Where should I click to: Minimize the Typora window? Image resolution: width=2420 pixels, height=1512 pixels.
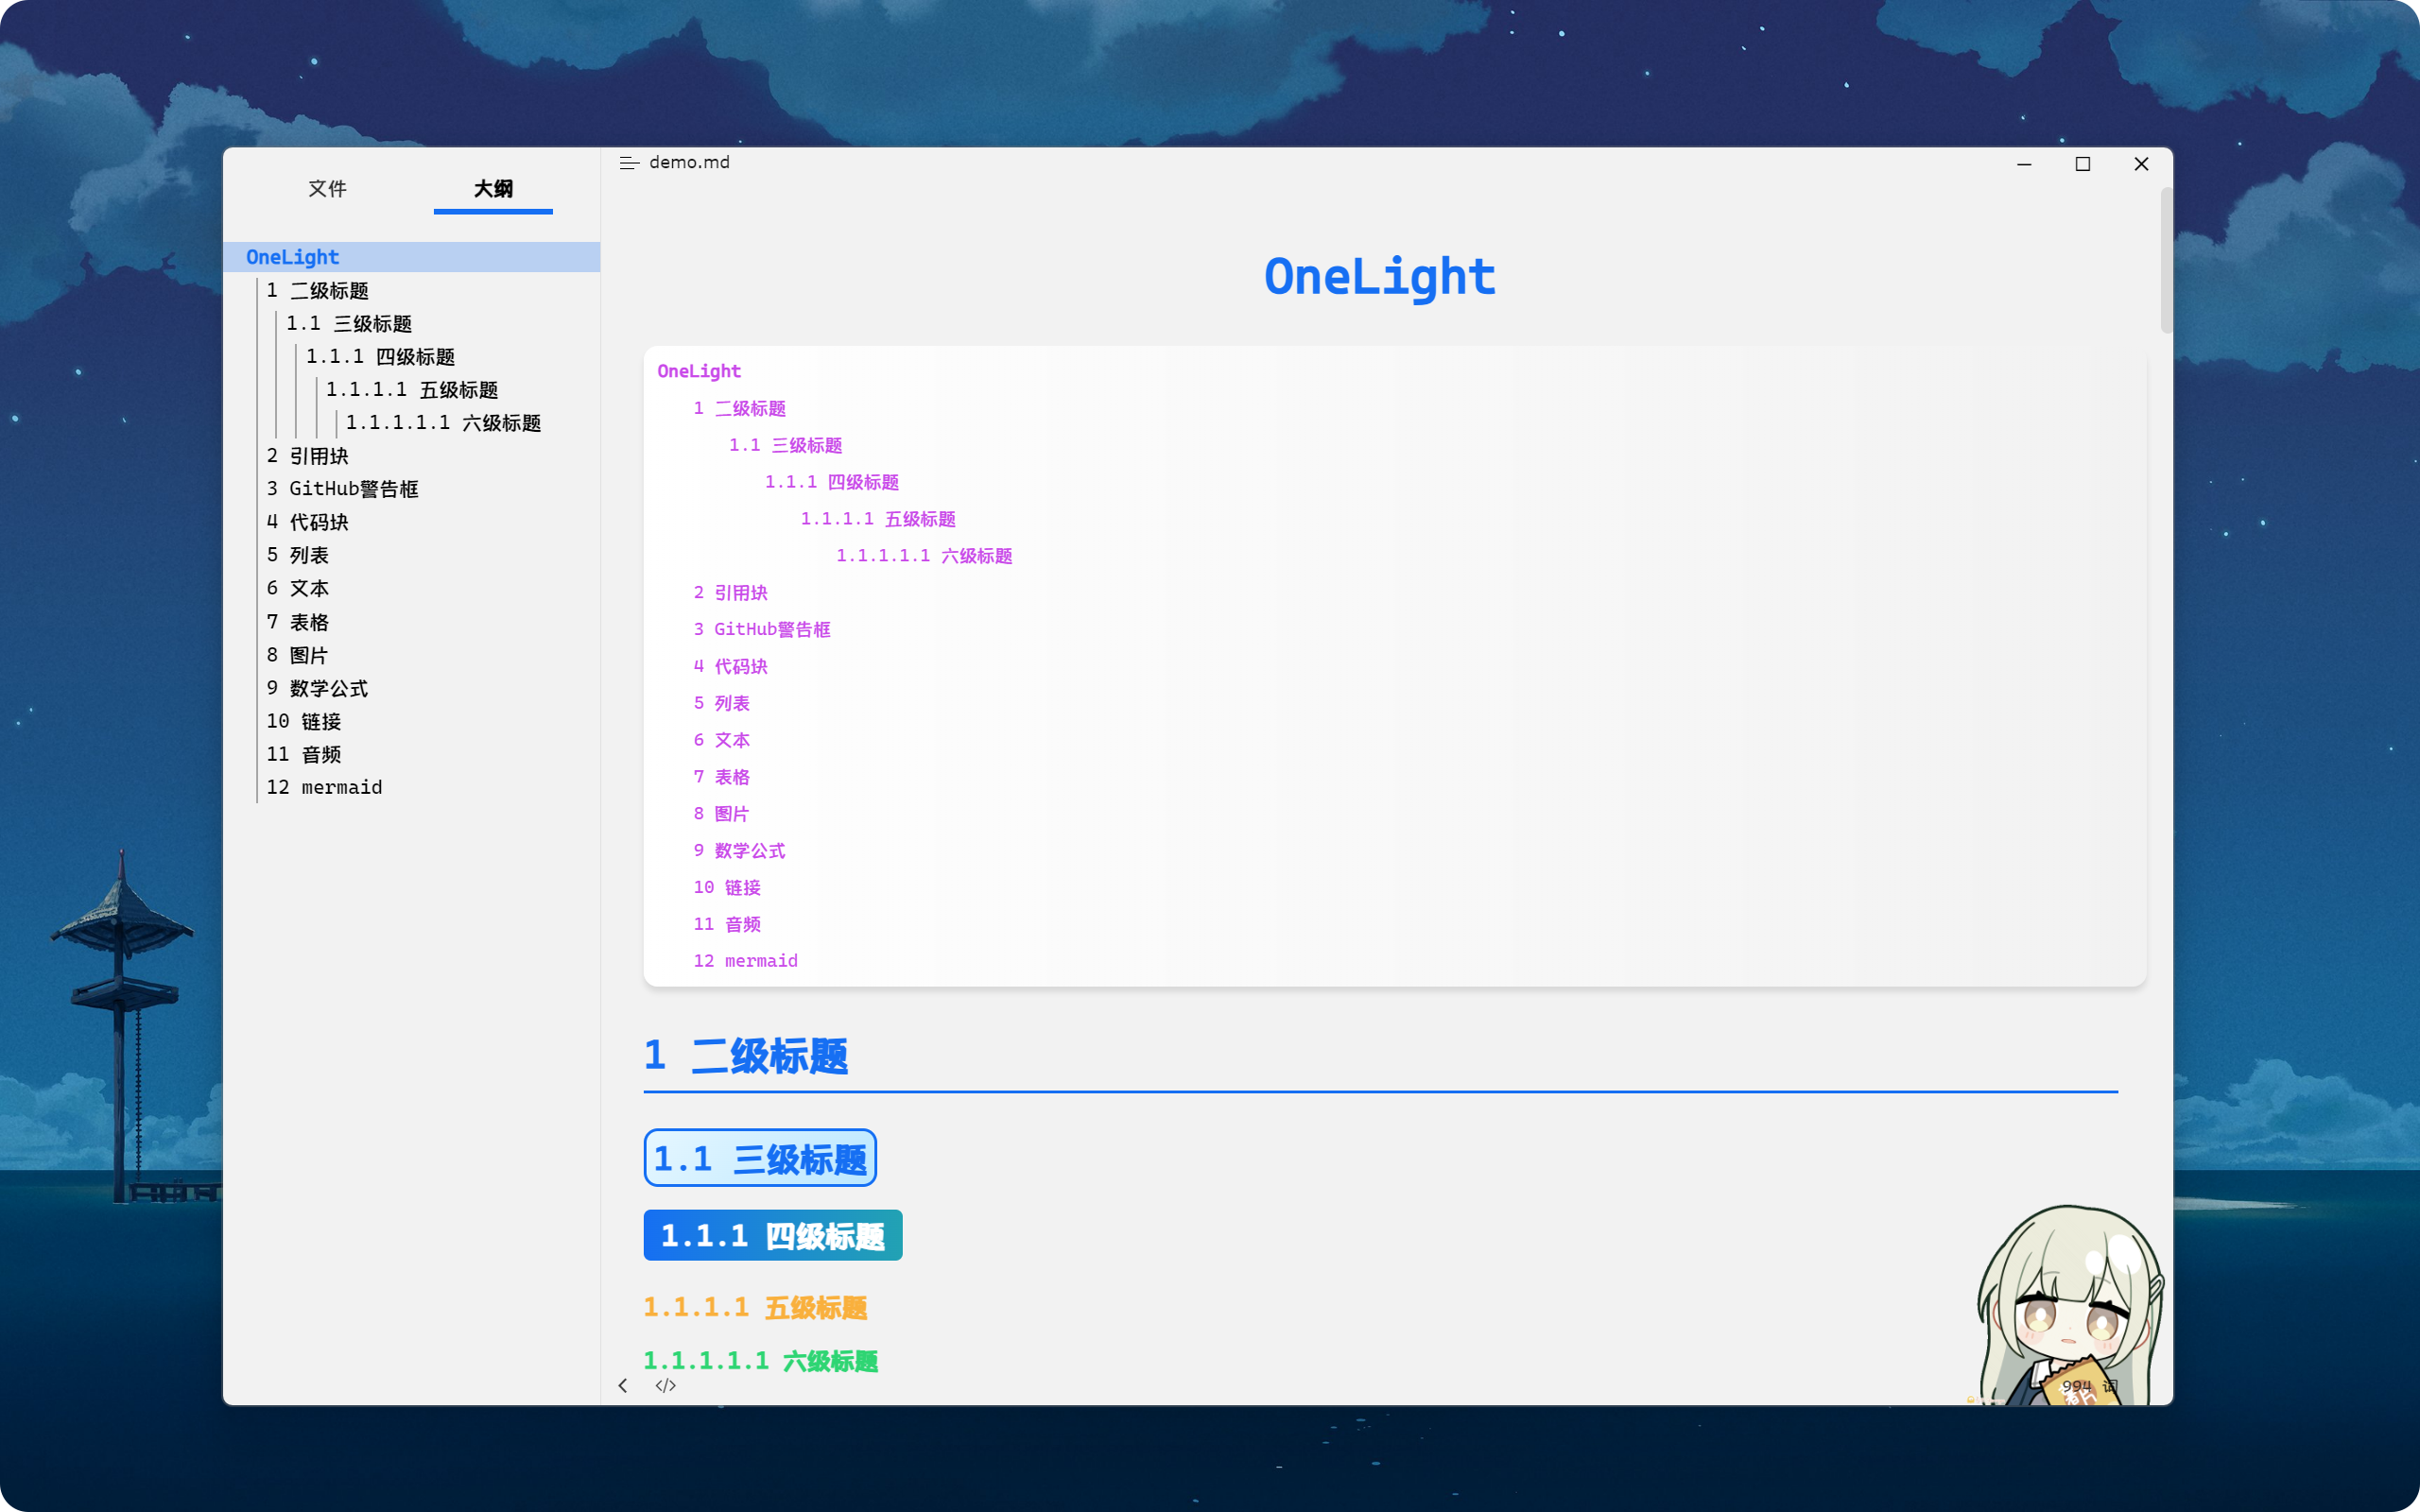2024,164
